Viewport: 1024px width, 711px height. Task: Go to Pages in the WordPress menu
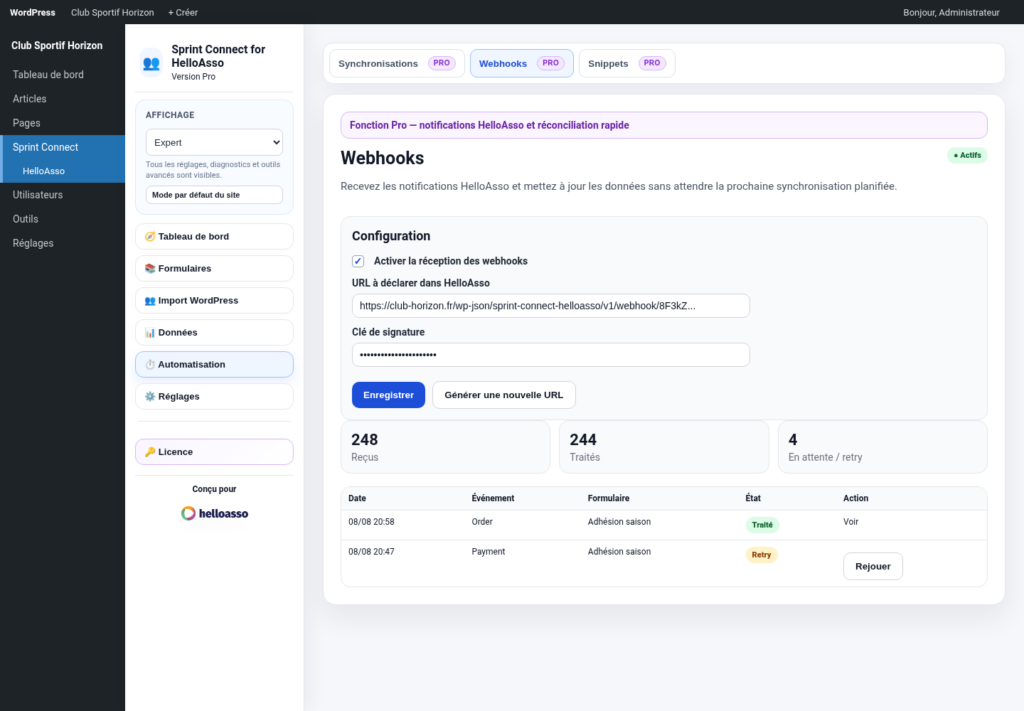(x=62, y=123)
